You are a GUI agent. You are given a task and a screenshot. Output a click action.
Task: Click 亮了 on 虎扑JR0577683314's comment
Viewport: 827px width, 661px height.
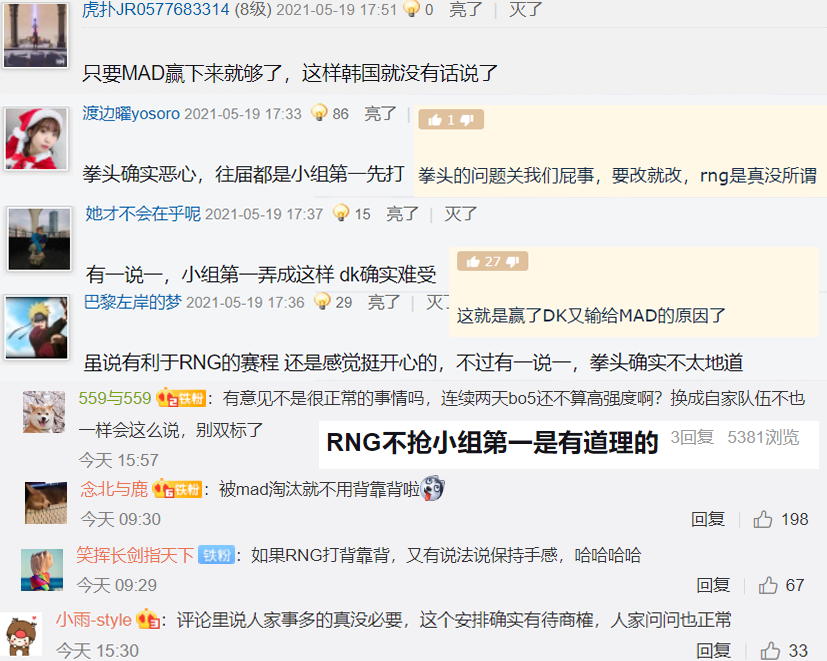click(466, 9)
